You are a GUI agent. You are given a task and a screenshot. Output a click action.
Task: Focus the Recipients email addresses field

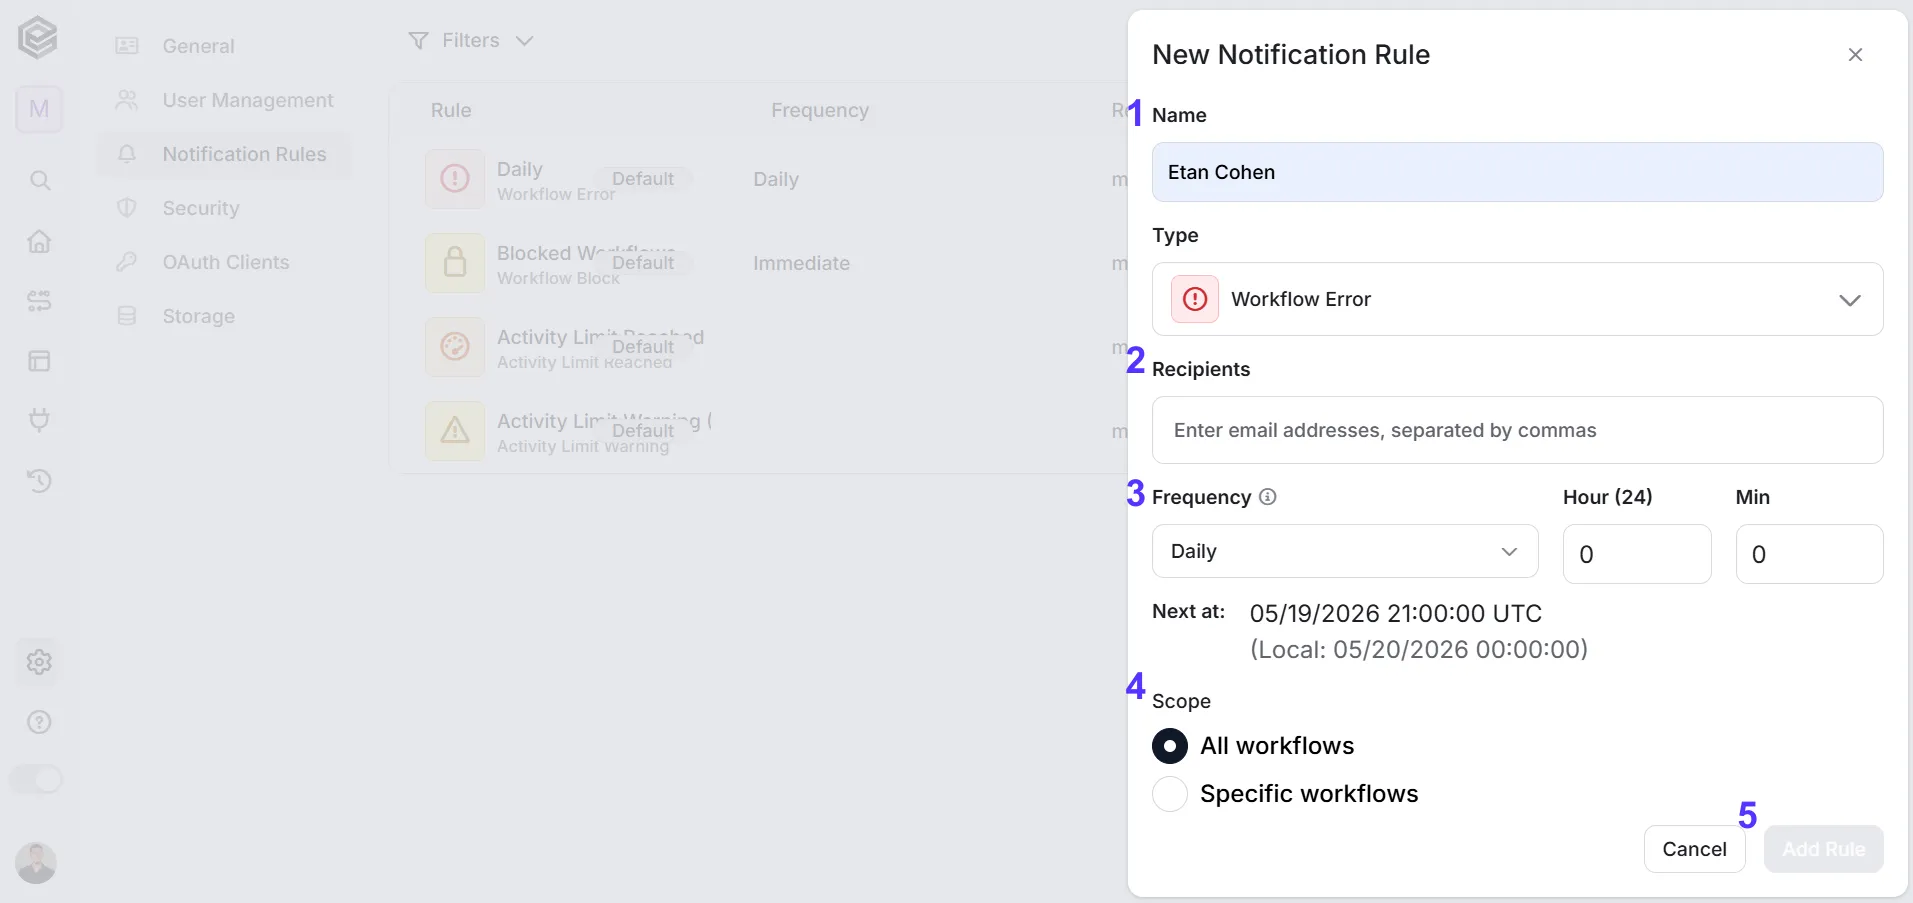1517,430
